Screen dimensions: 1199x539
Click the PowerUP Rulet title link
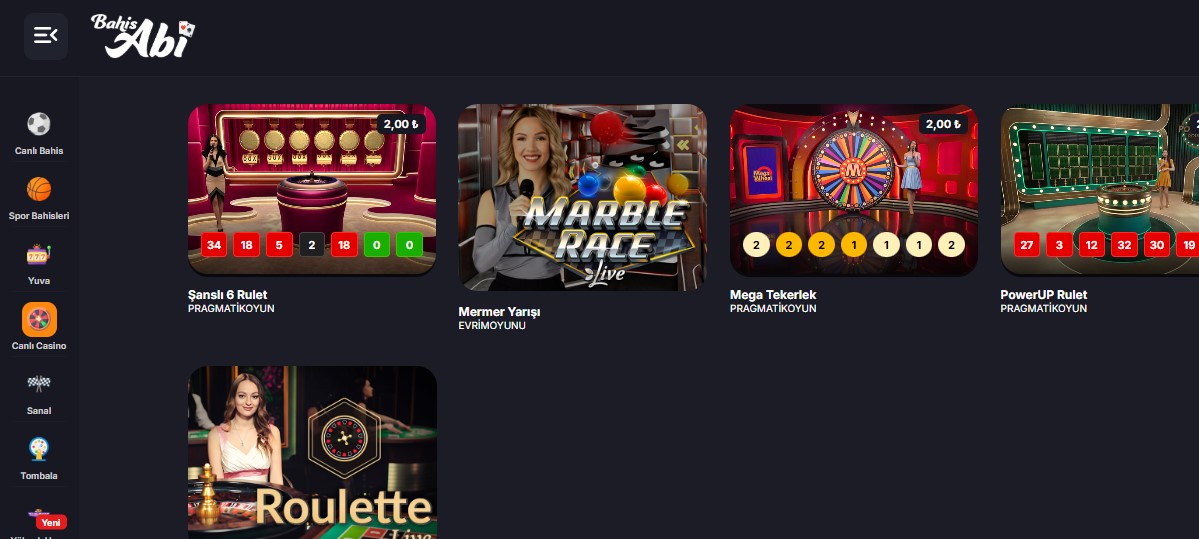pos(1044,294)
